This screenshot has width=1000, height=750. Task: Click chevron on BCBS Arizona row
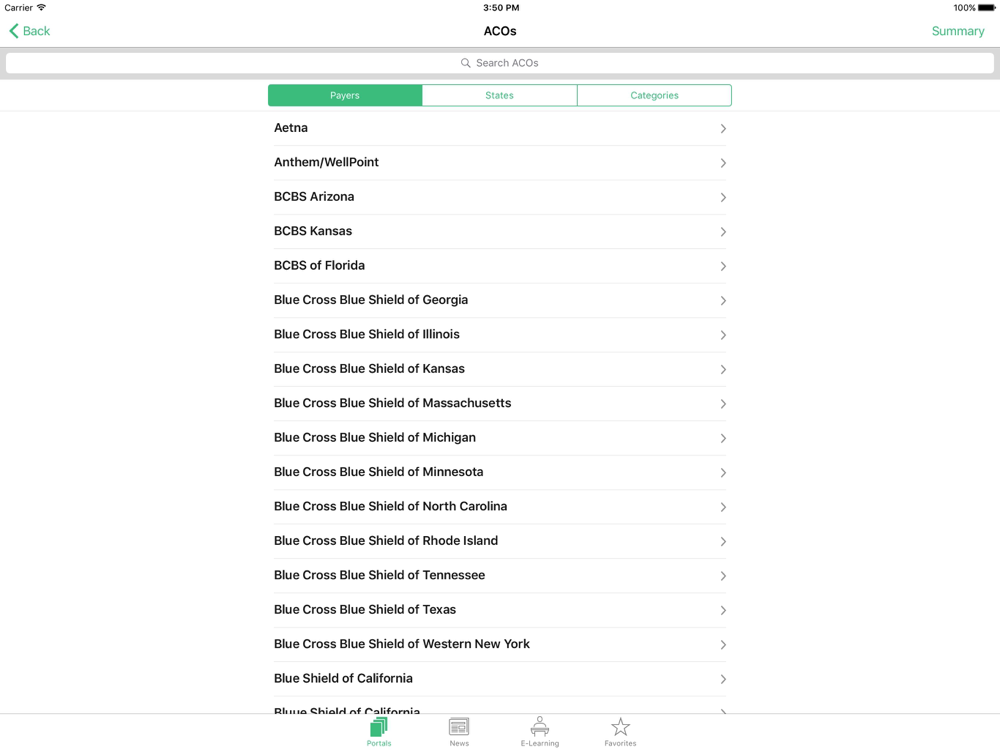[723, 198]
